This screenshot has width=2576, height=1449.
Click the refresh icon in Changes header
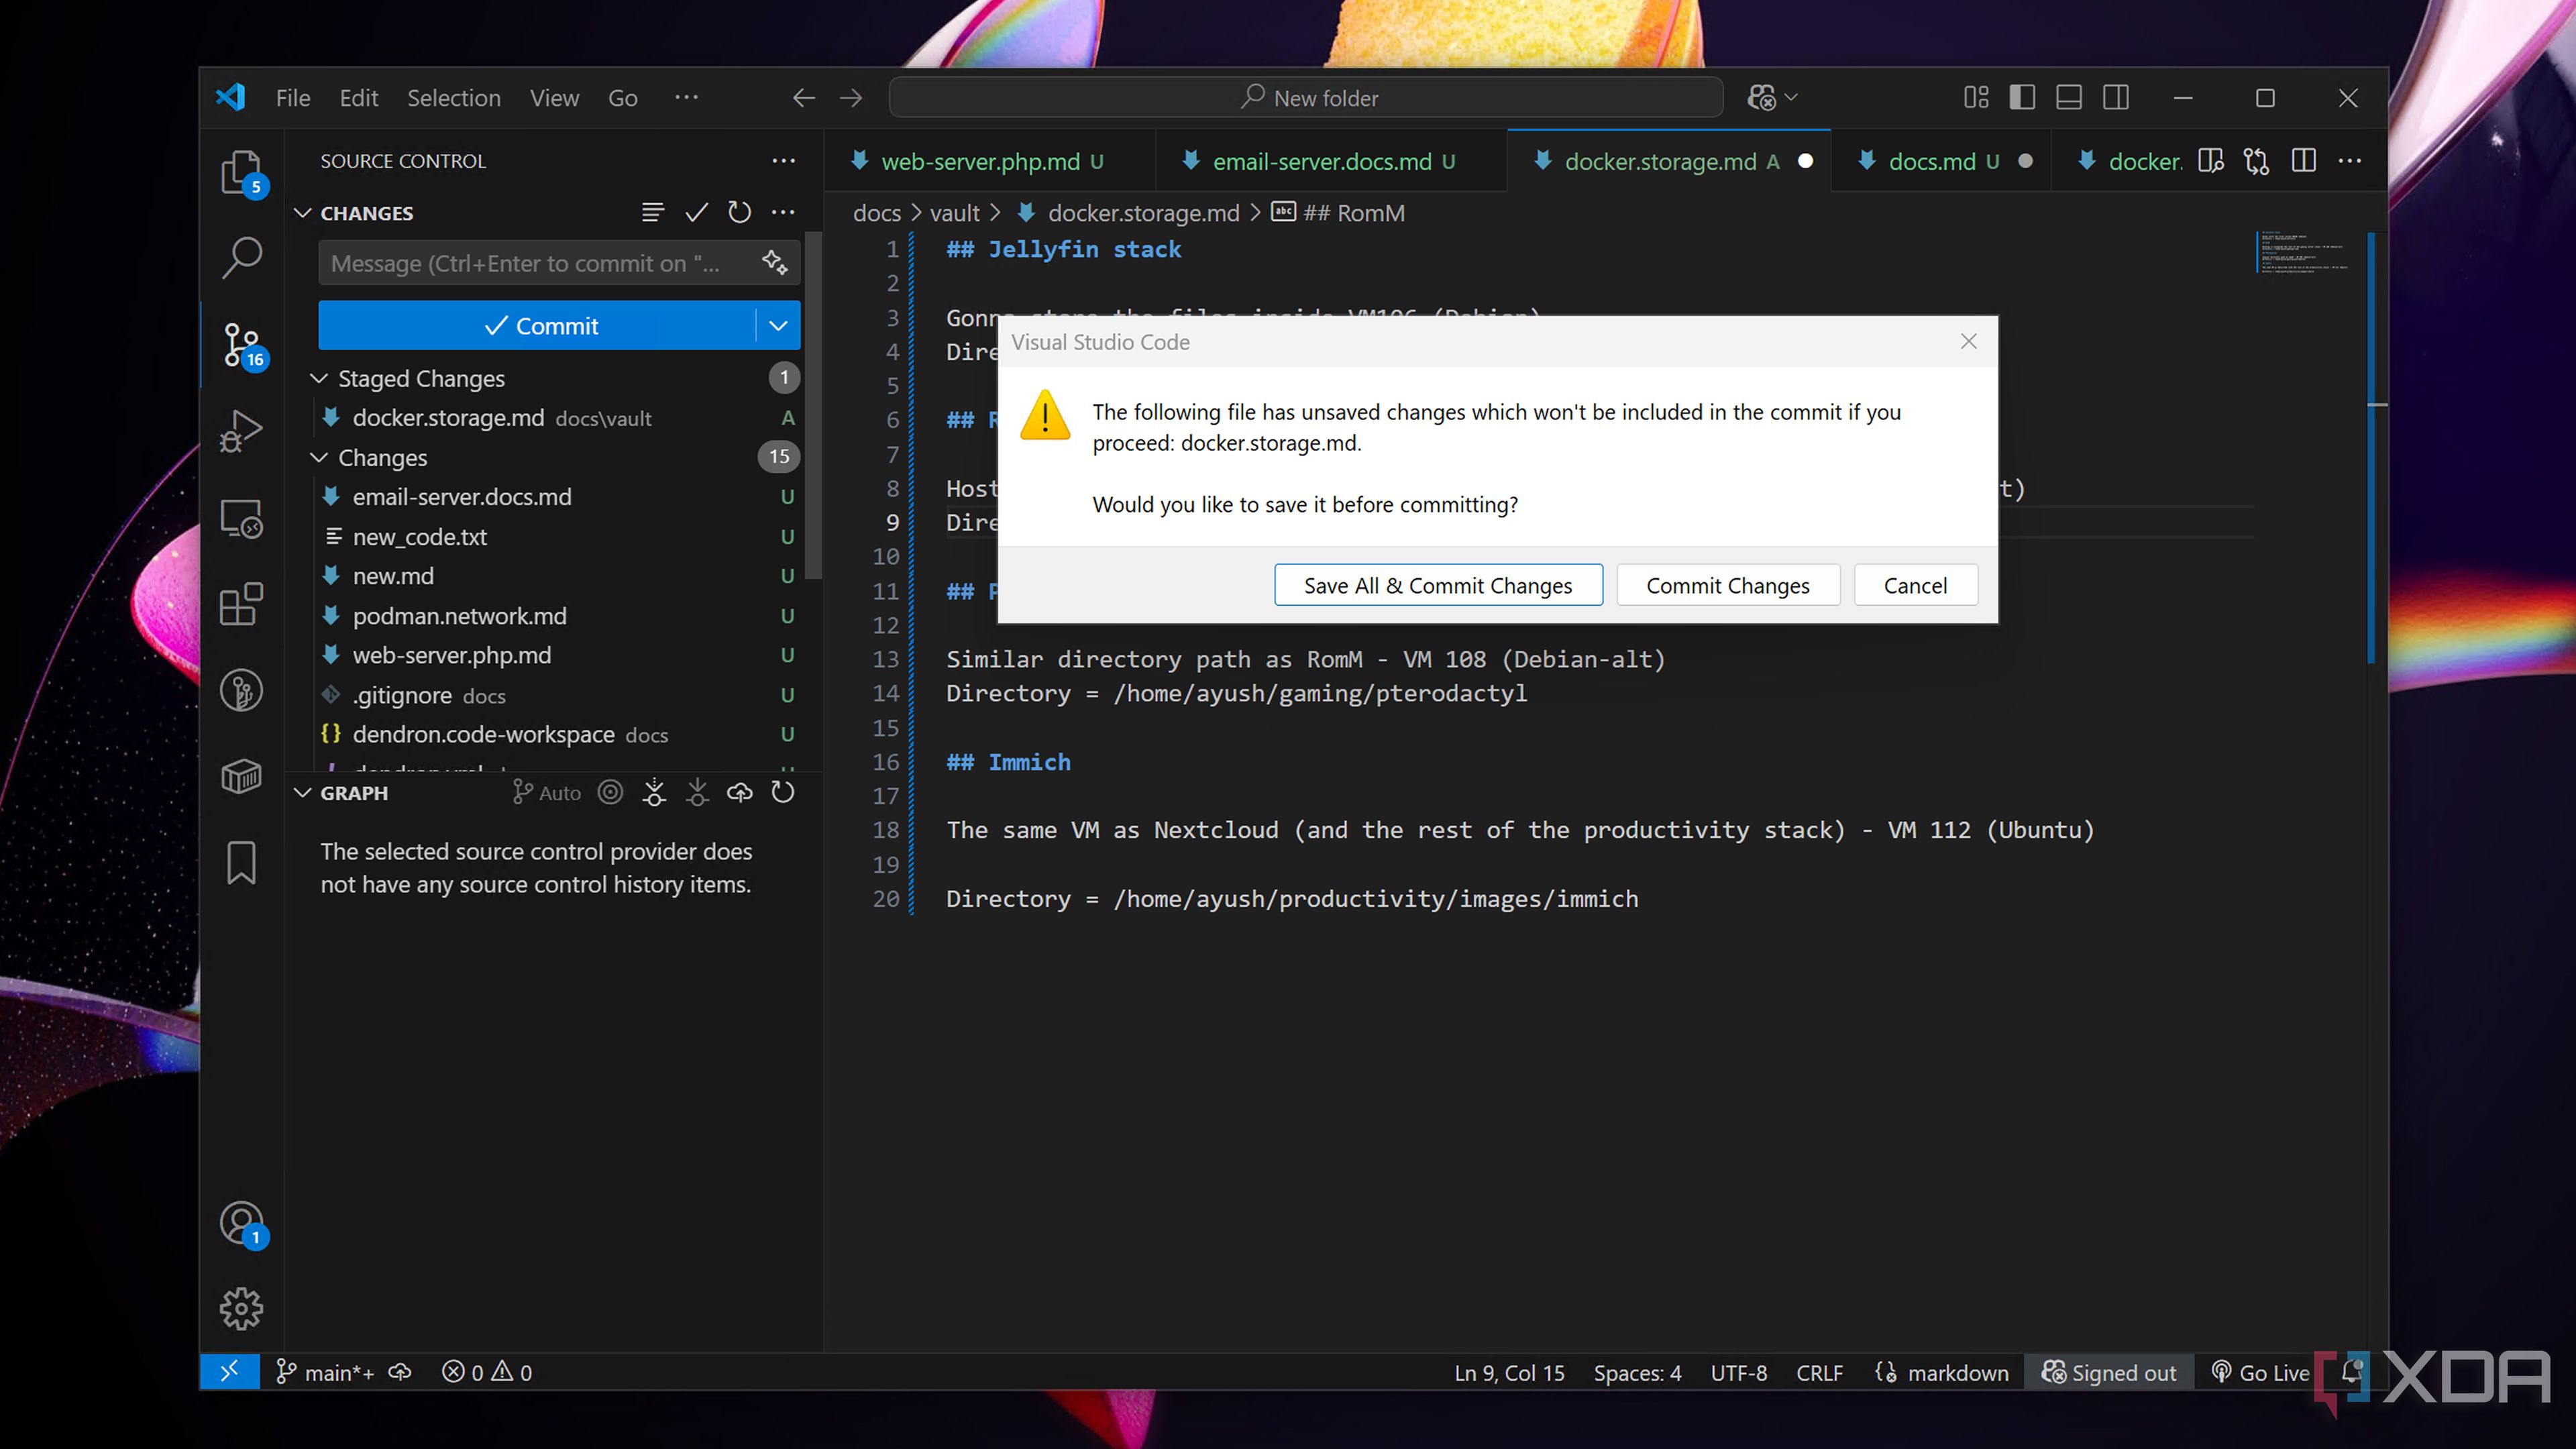(x=740, y=212)
